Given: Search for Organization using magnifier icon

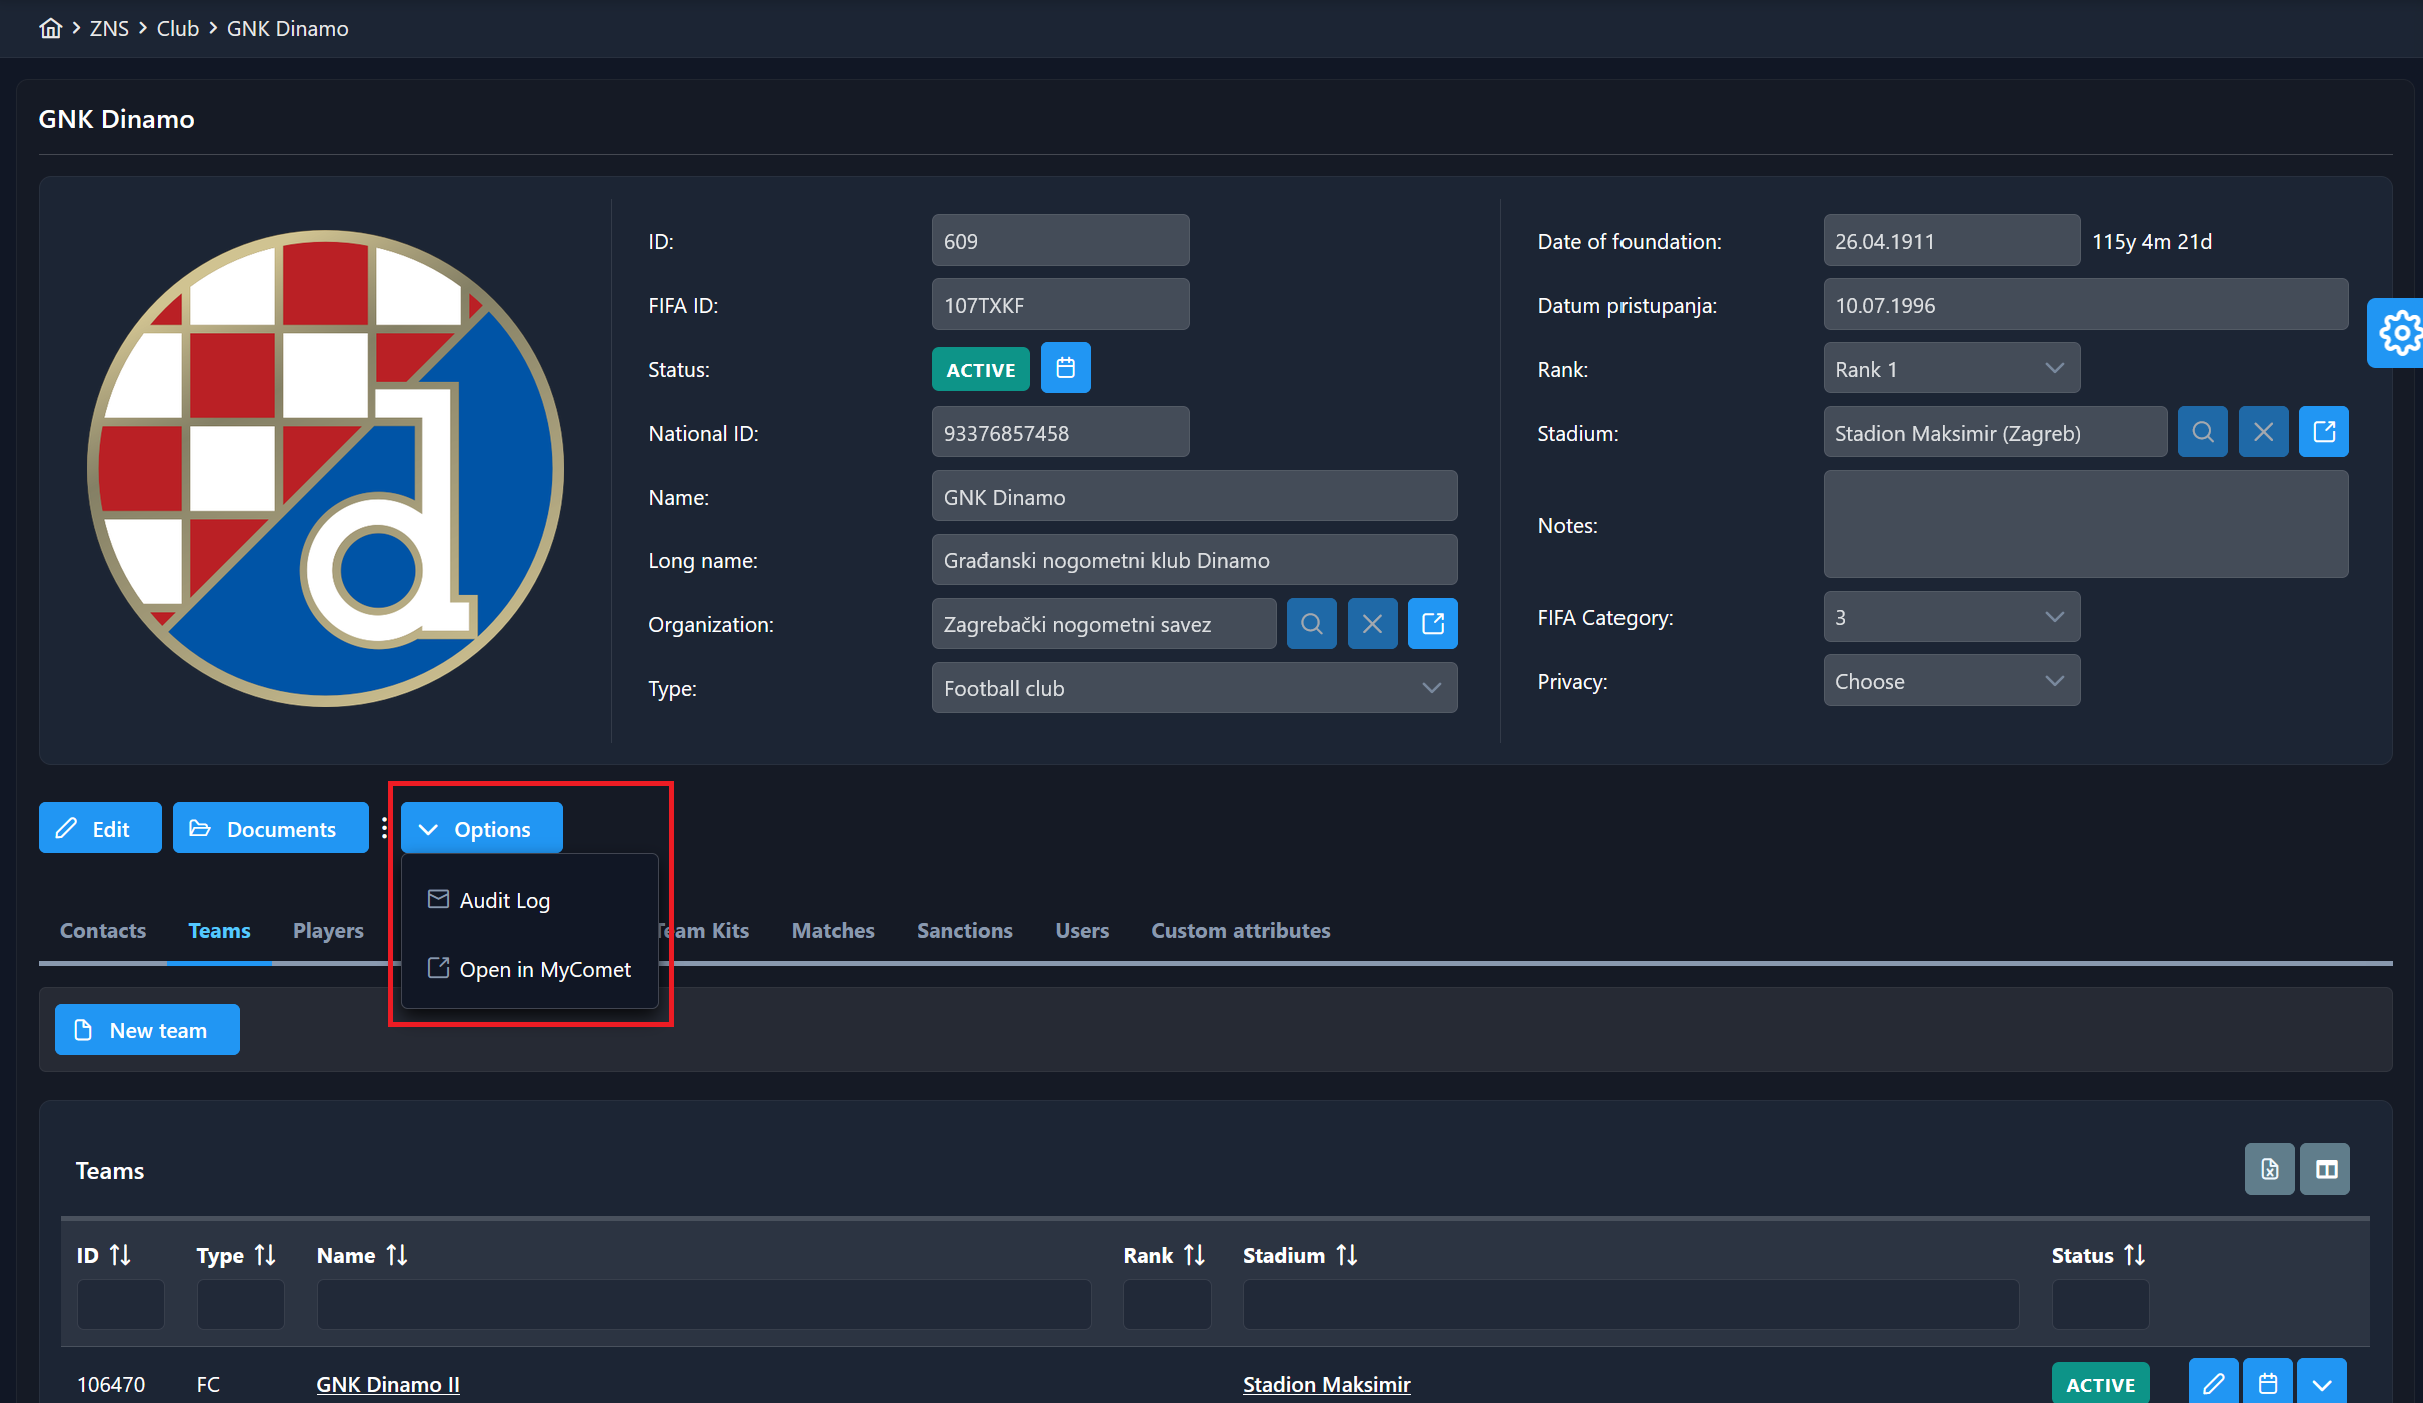Looking at the screenshot, I should [x=1311, y=624].
